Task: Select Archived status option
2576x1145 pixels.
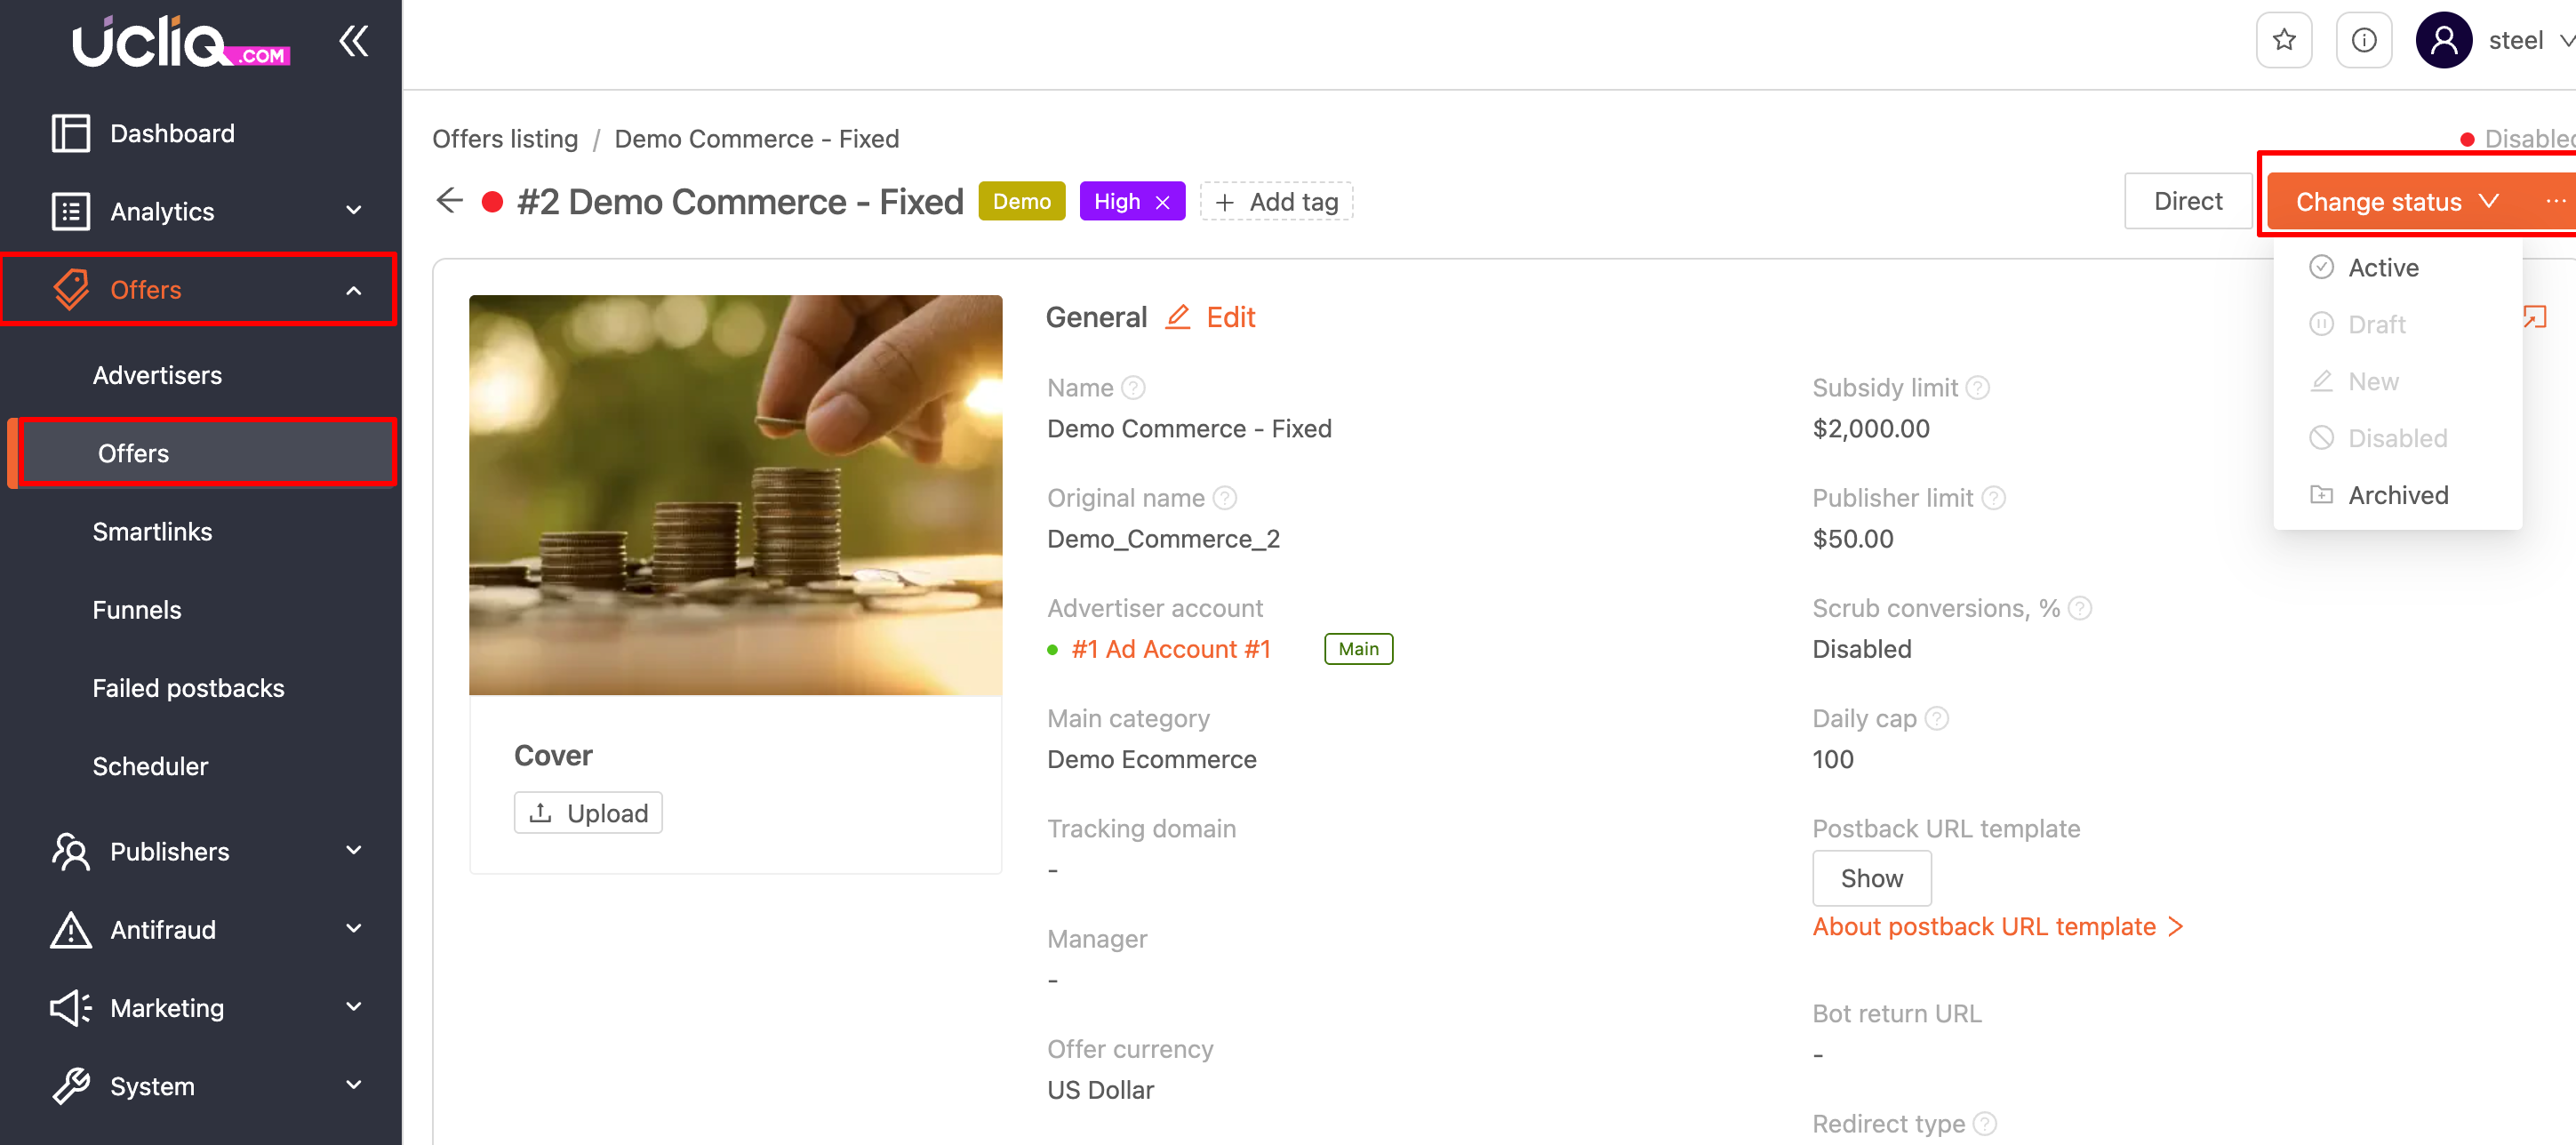Action: pos(2397,495)
